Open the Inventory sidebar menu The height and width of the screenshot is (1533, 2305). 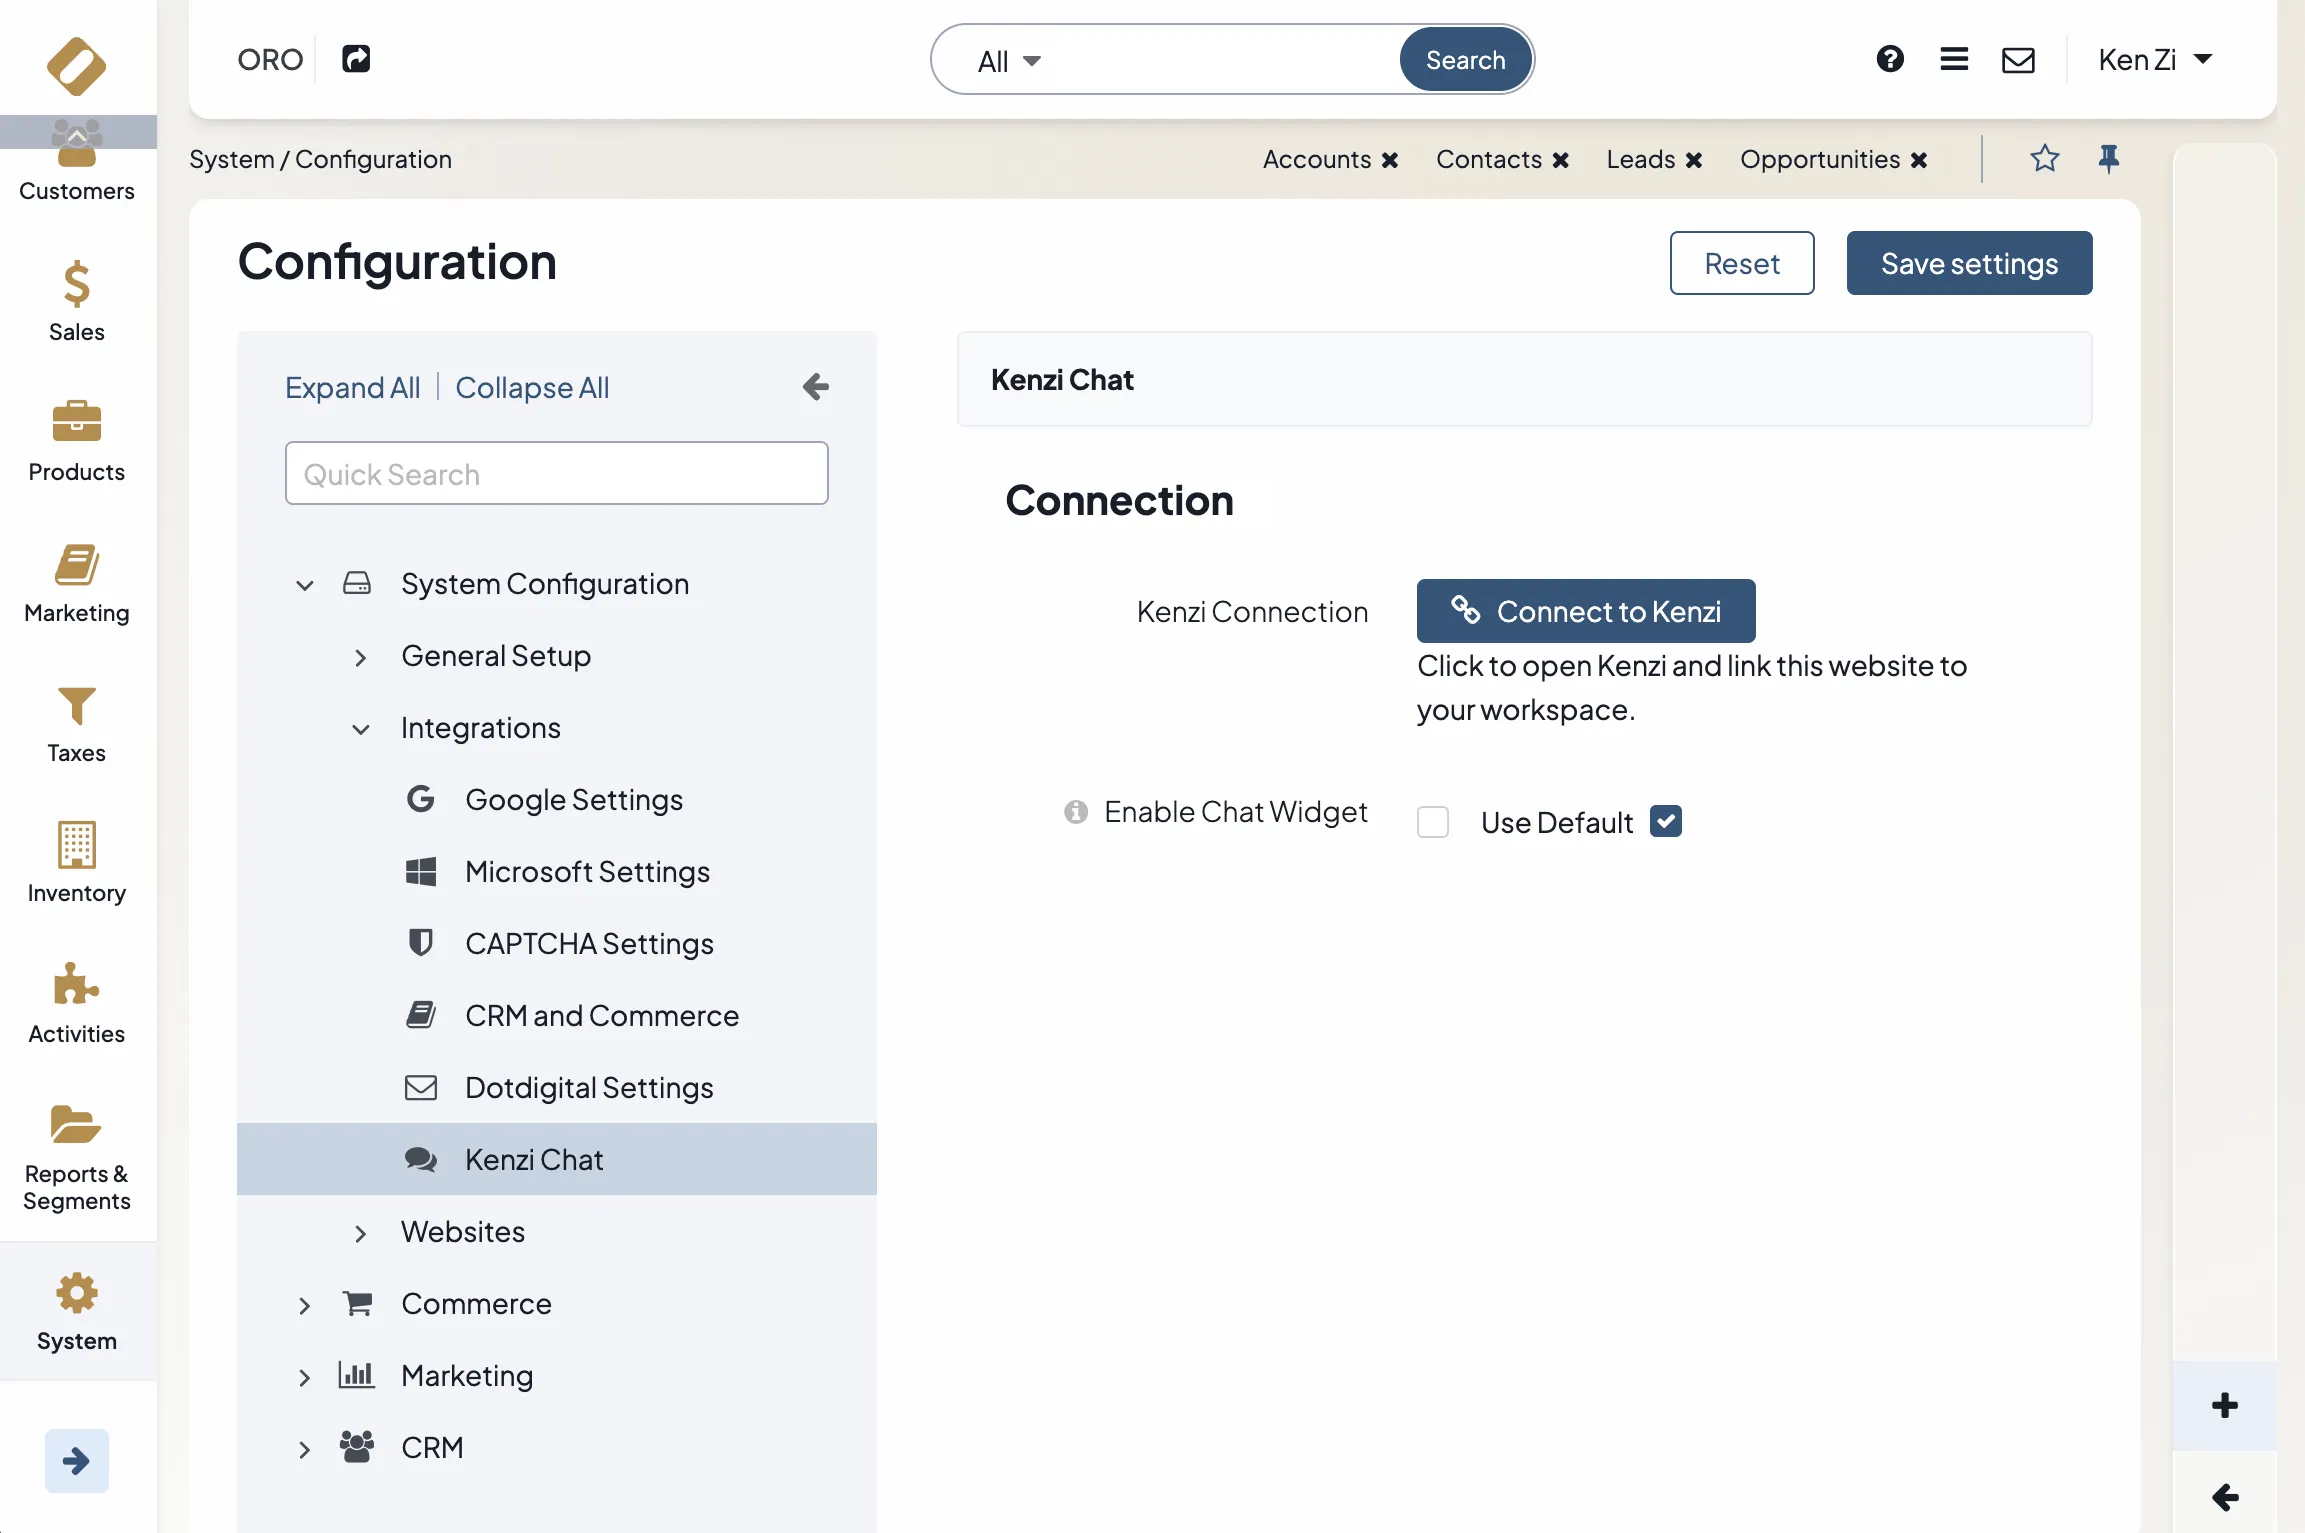click(x=77, y=862)
